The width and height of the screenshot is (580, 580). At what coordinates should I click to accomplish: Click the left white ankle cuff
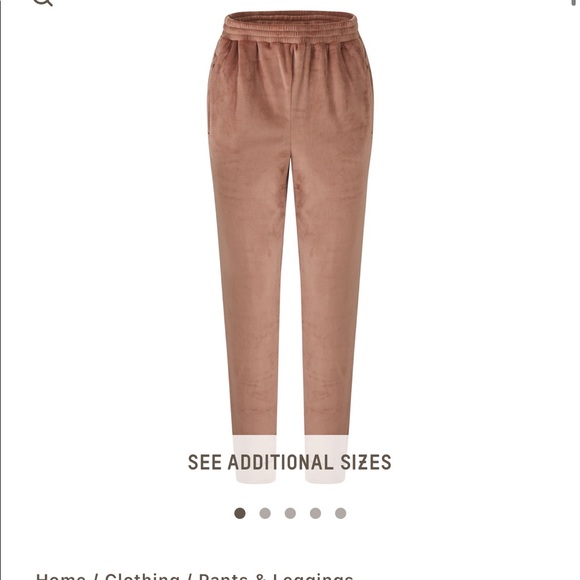[254, 459]
